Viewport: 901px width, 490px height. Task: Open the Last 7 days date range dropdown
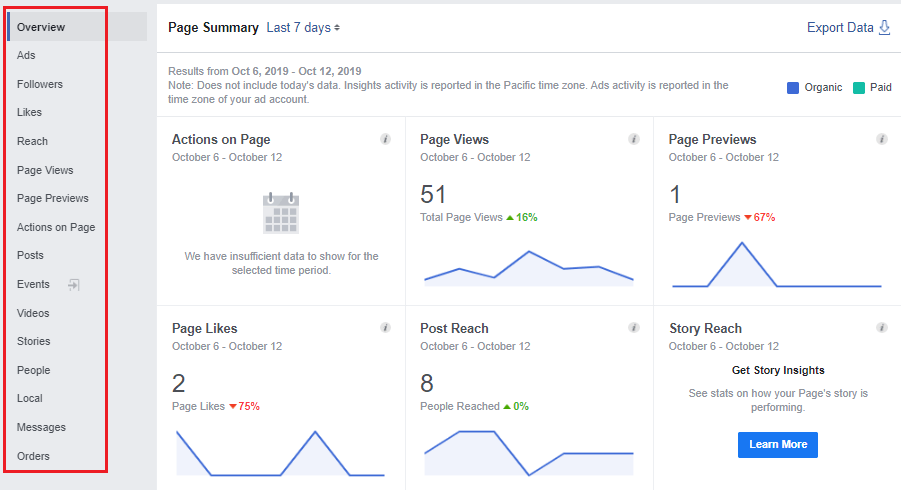(303, 28)
